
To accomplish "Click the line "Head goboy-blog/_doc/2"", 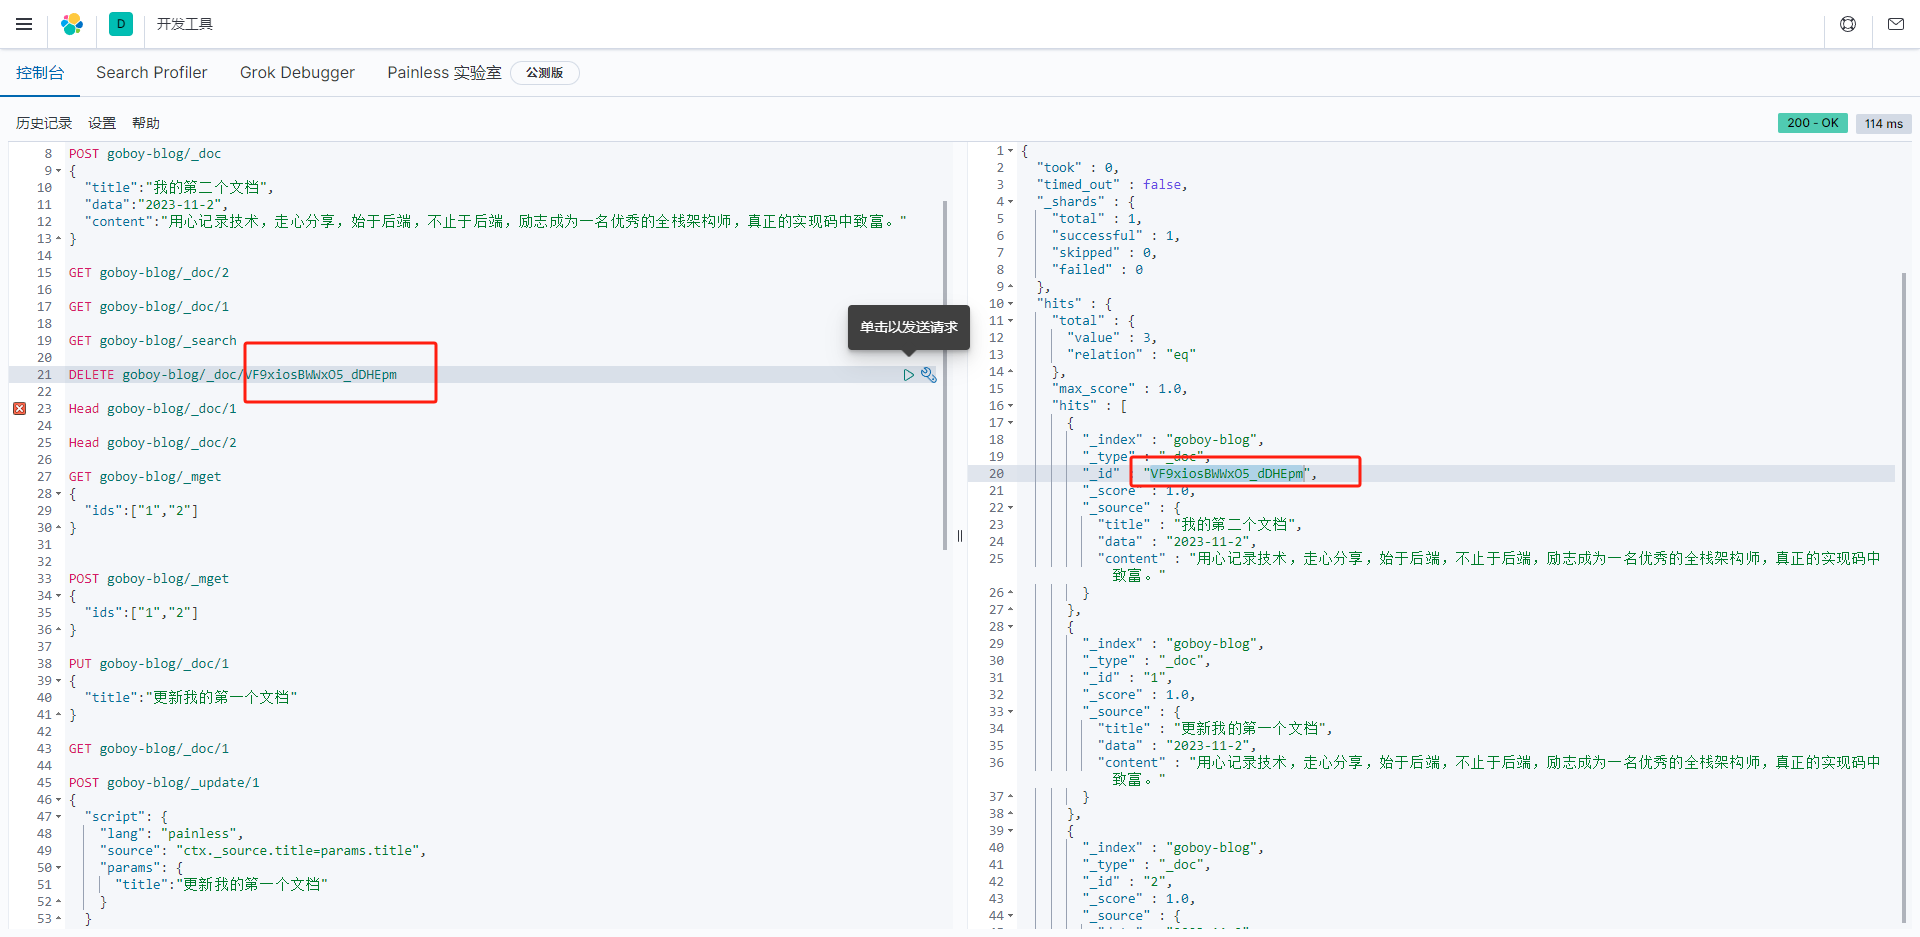I will (153, 443).
